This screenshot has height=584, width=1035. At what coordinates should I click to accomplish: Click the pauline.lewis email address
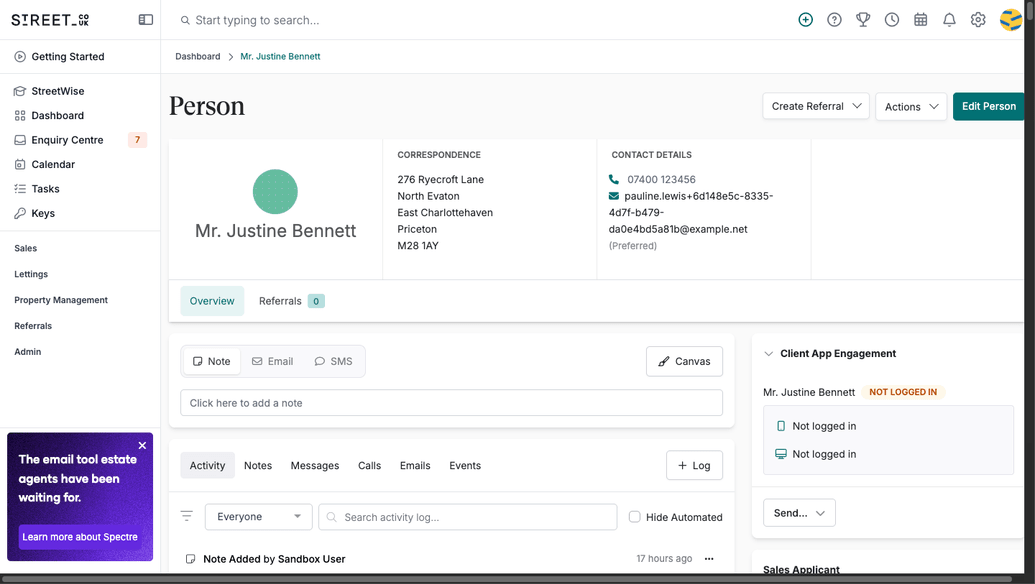[x=691, y=212]
